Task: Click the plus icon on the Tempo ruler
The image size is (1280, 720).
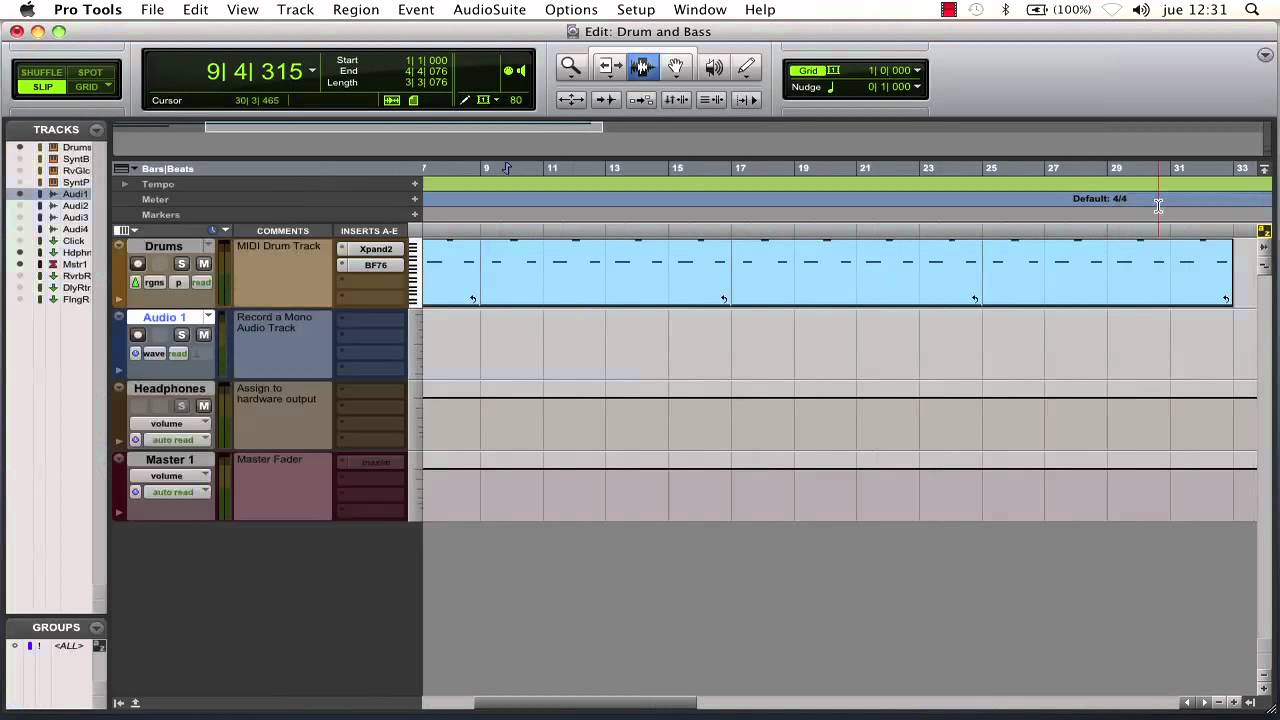Action: [414, 184]
